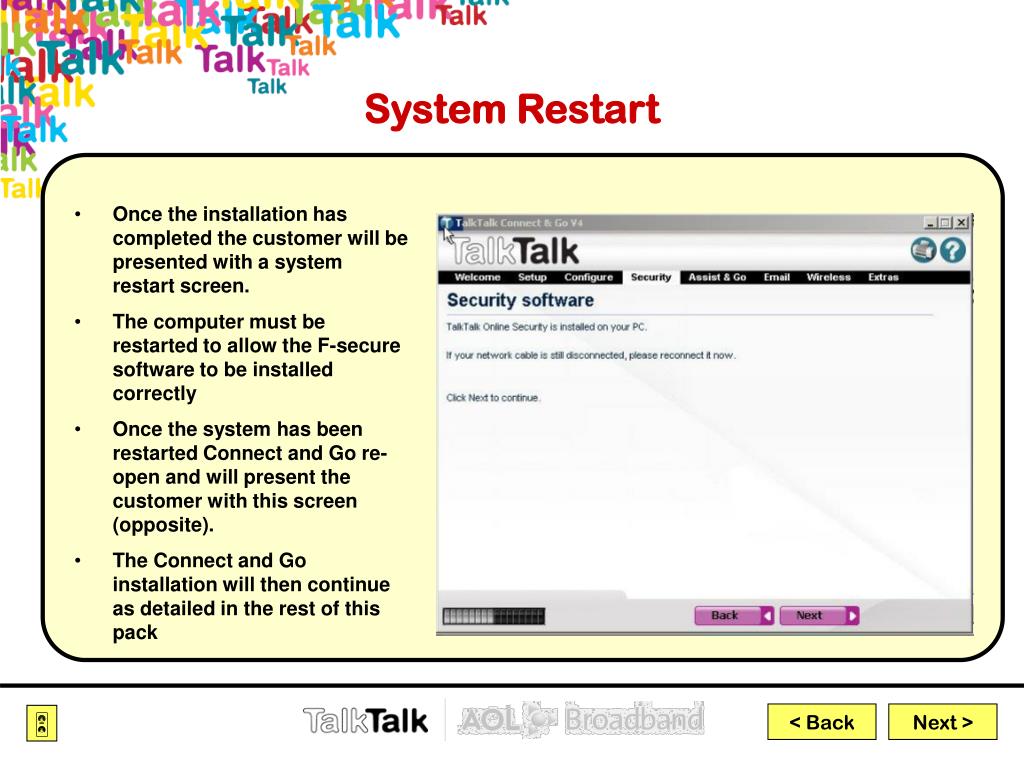Image resolution: width=1024 pixels, height=768 pixels.
Task: Click the arrow on pink Back button
Action: pos(767,615)
